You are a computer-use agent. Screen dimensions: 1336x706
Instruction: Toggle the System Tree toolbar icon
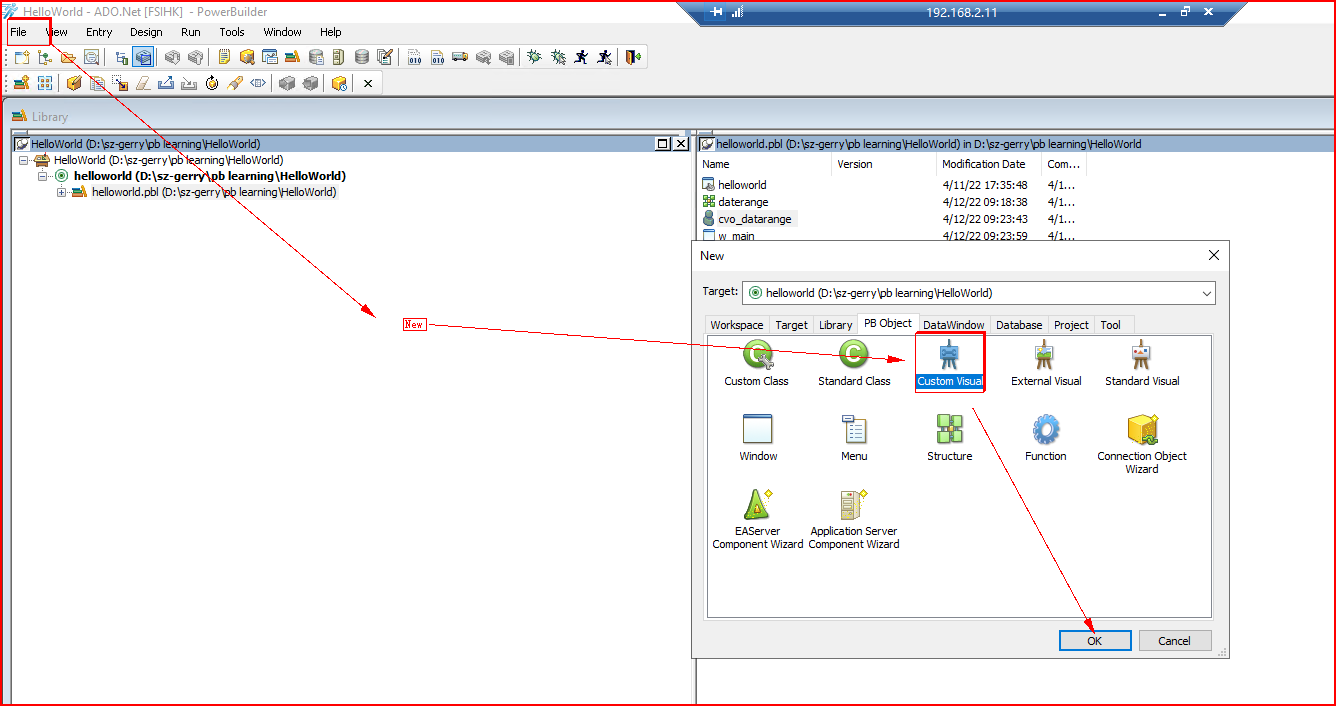122,57
